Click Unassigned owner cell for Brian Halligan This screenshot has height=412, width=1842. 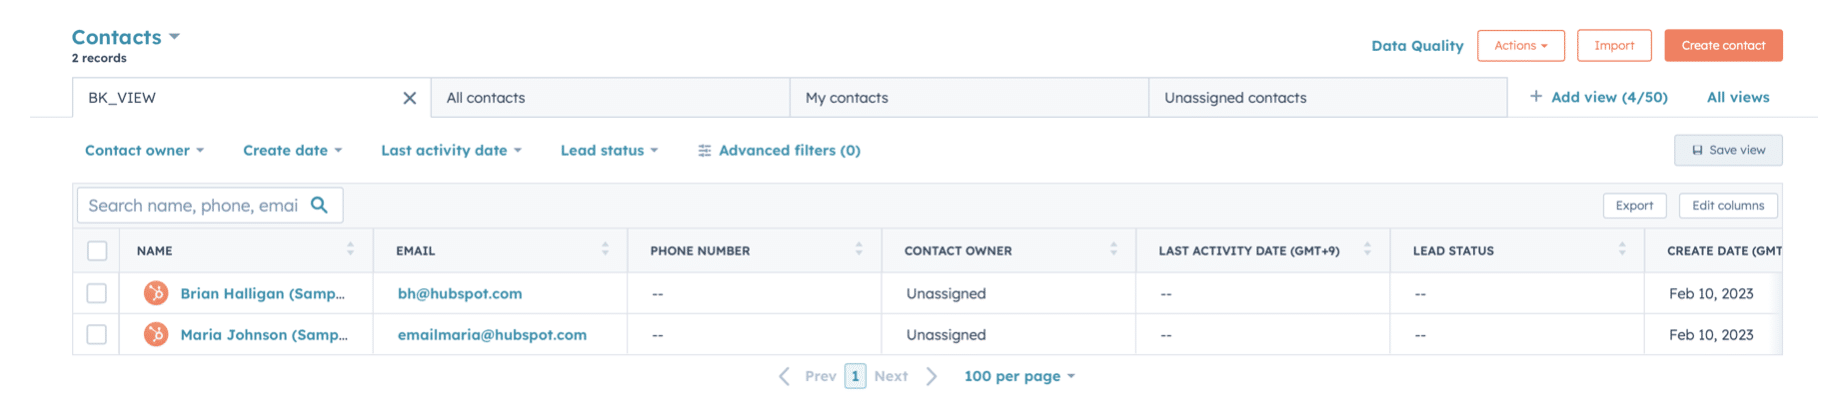[x=946, y=293]
